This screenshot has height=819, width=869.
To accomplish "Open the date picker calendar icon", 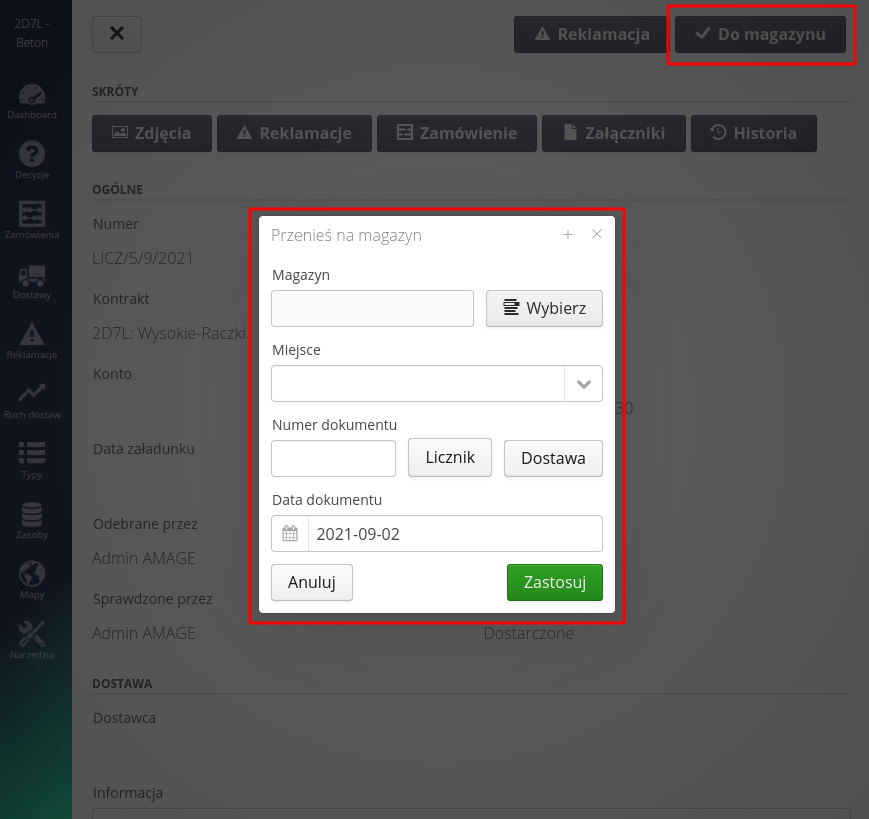I will (290, 534).
